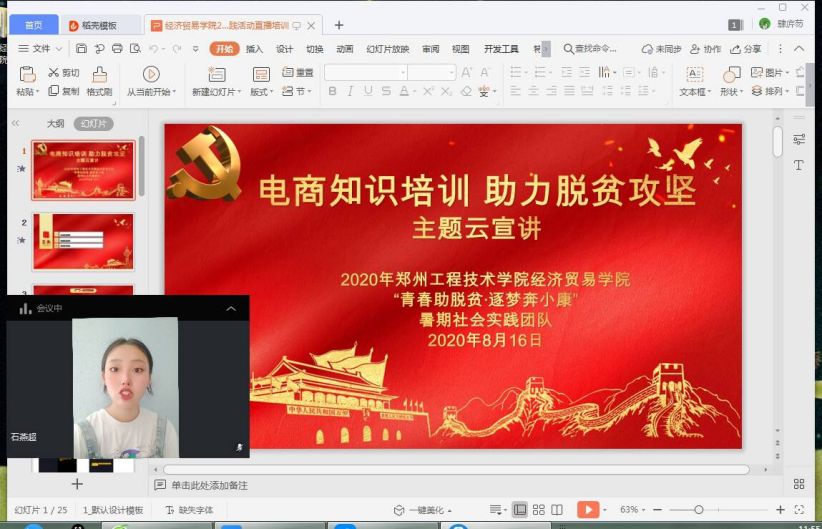Open the 动画 Animation ribbon tab

tap(344, 49)
